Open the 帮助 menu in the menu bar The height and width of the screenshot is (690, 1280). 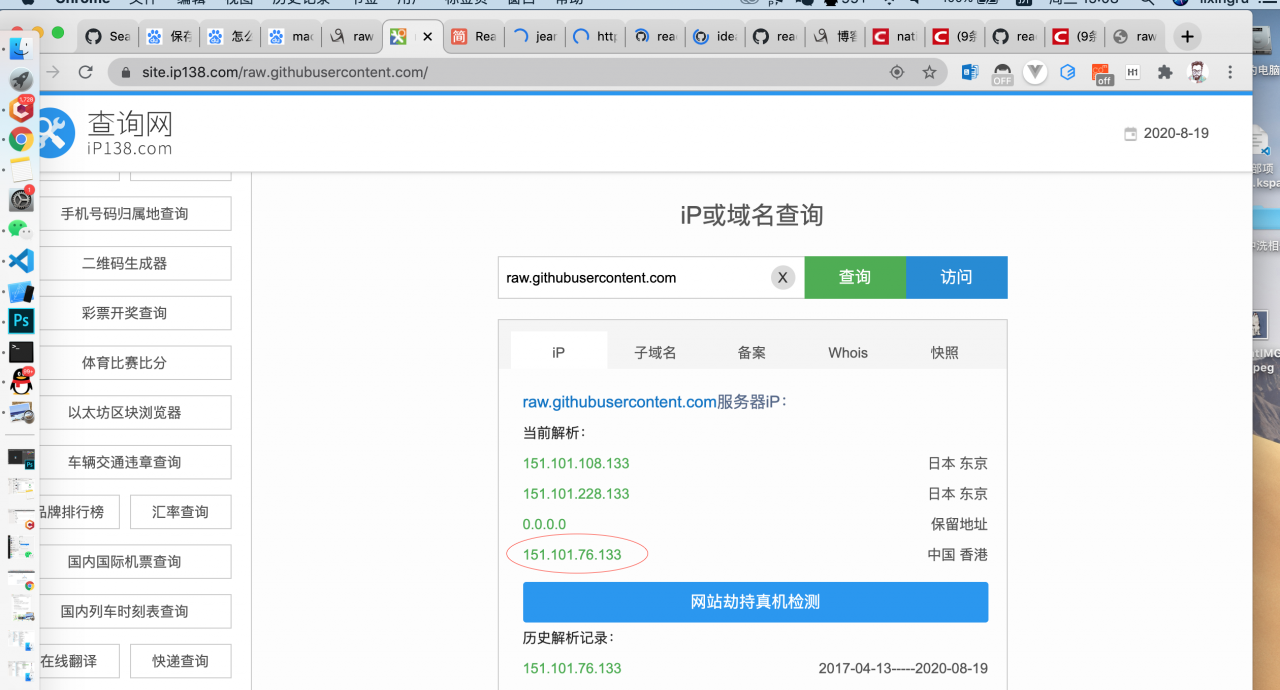coord(567,3)
